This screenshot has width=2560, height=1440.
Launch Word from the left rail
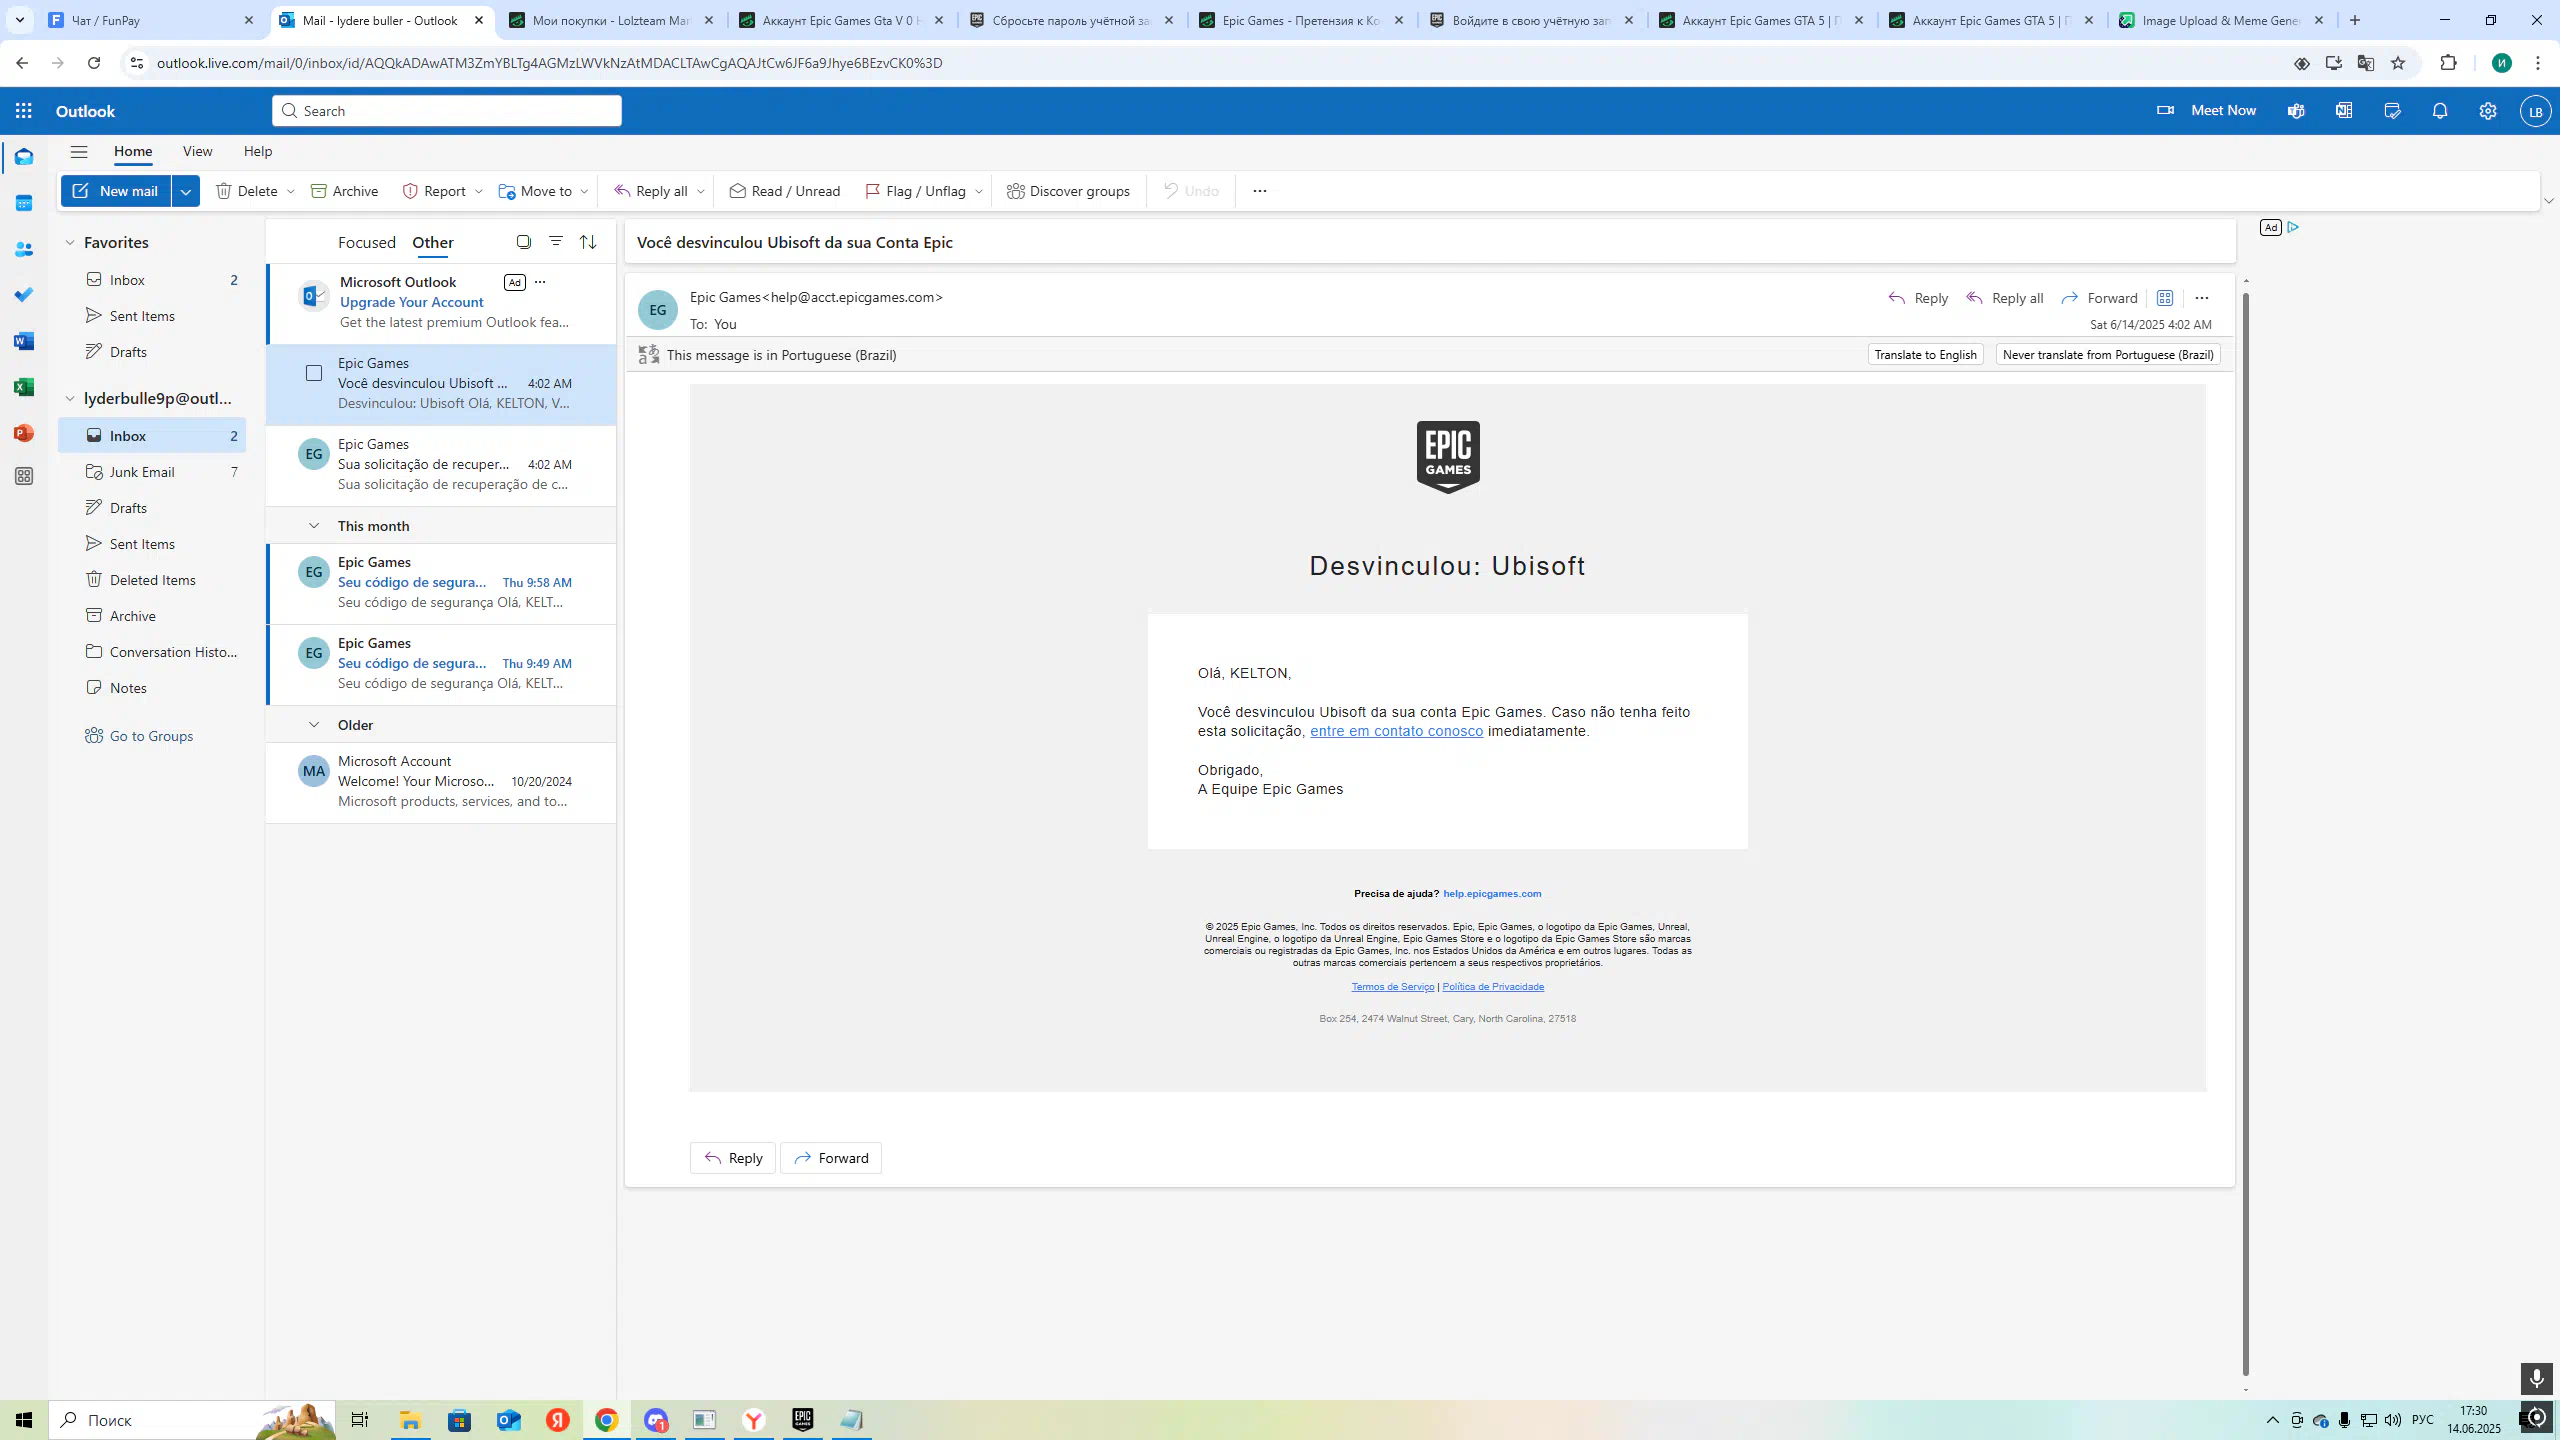click(x=24, y=341)
